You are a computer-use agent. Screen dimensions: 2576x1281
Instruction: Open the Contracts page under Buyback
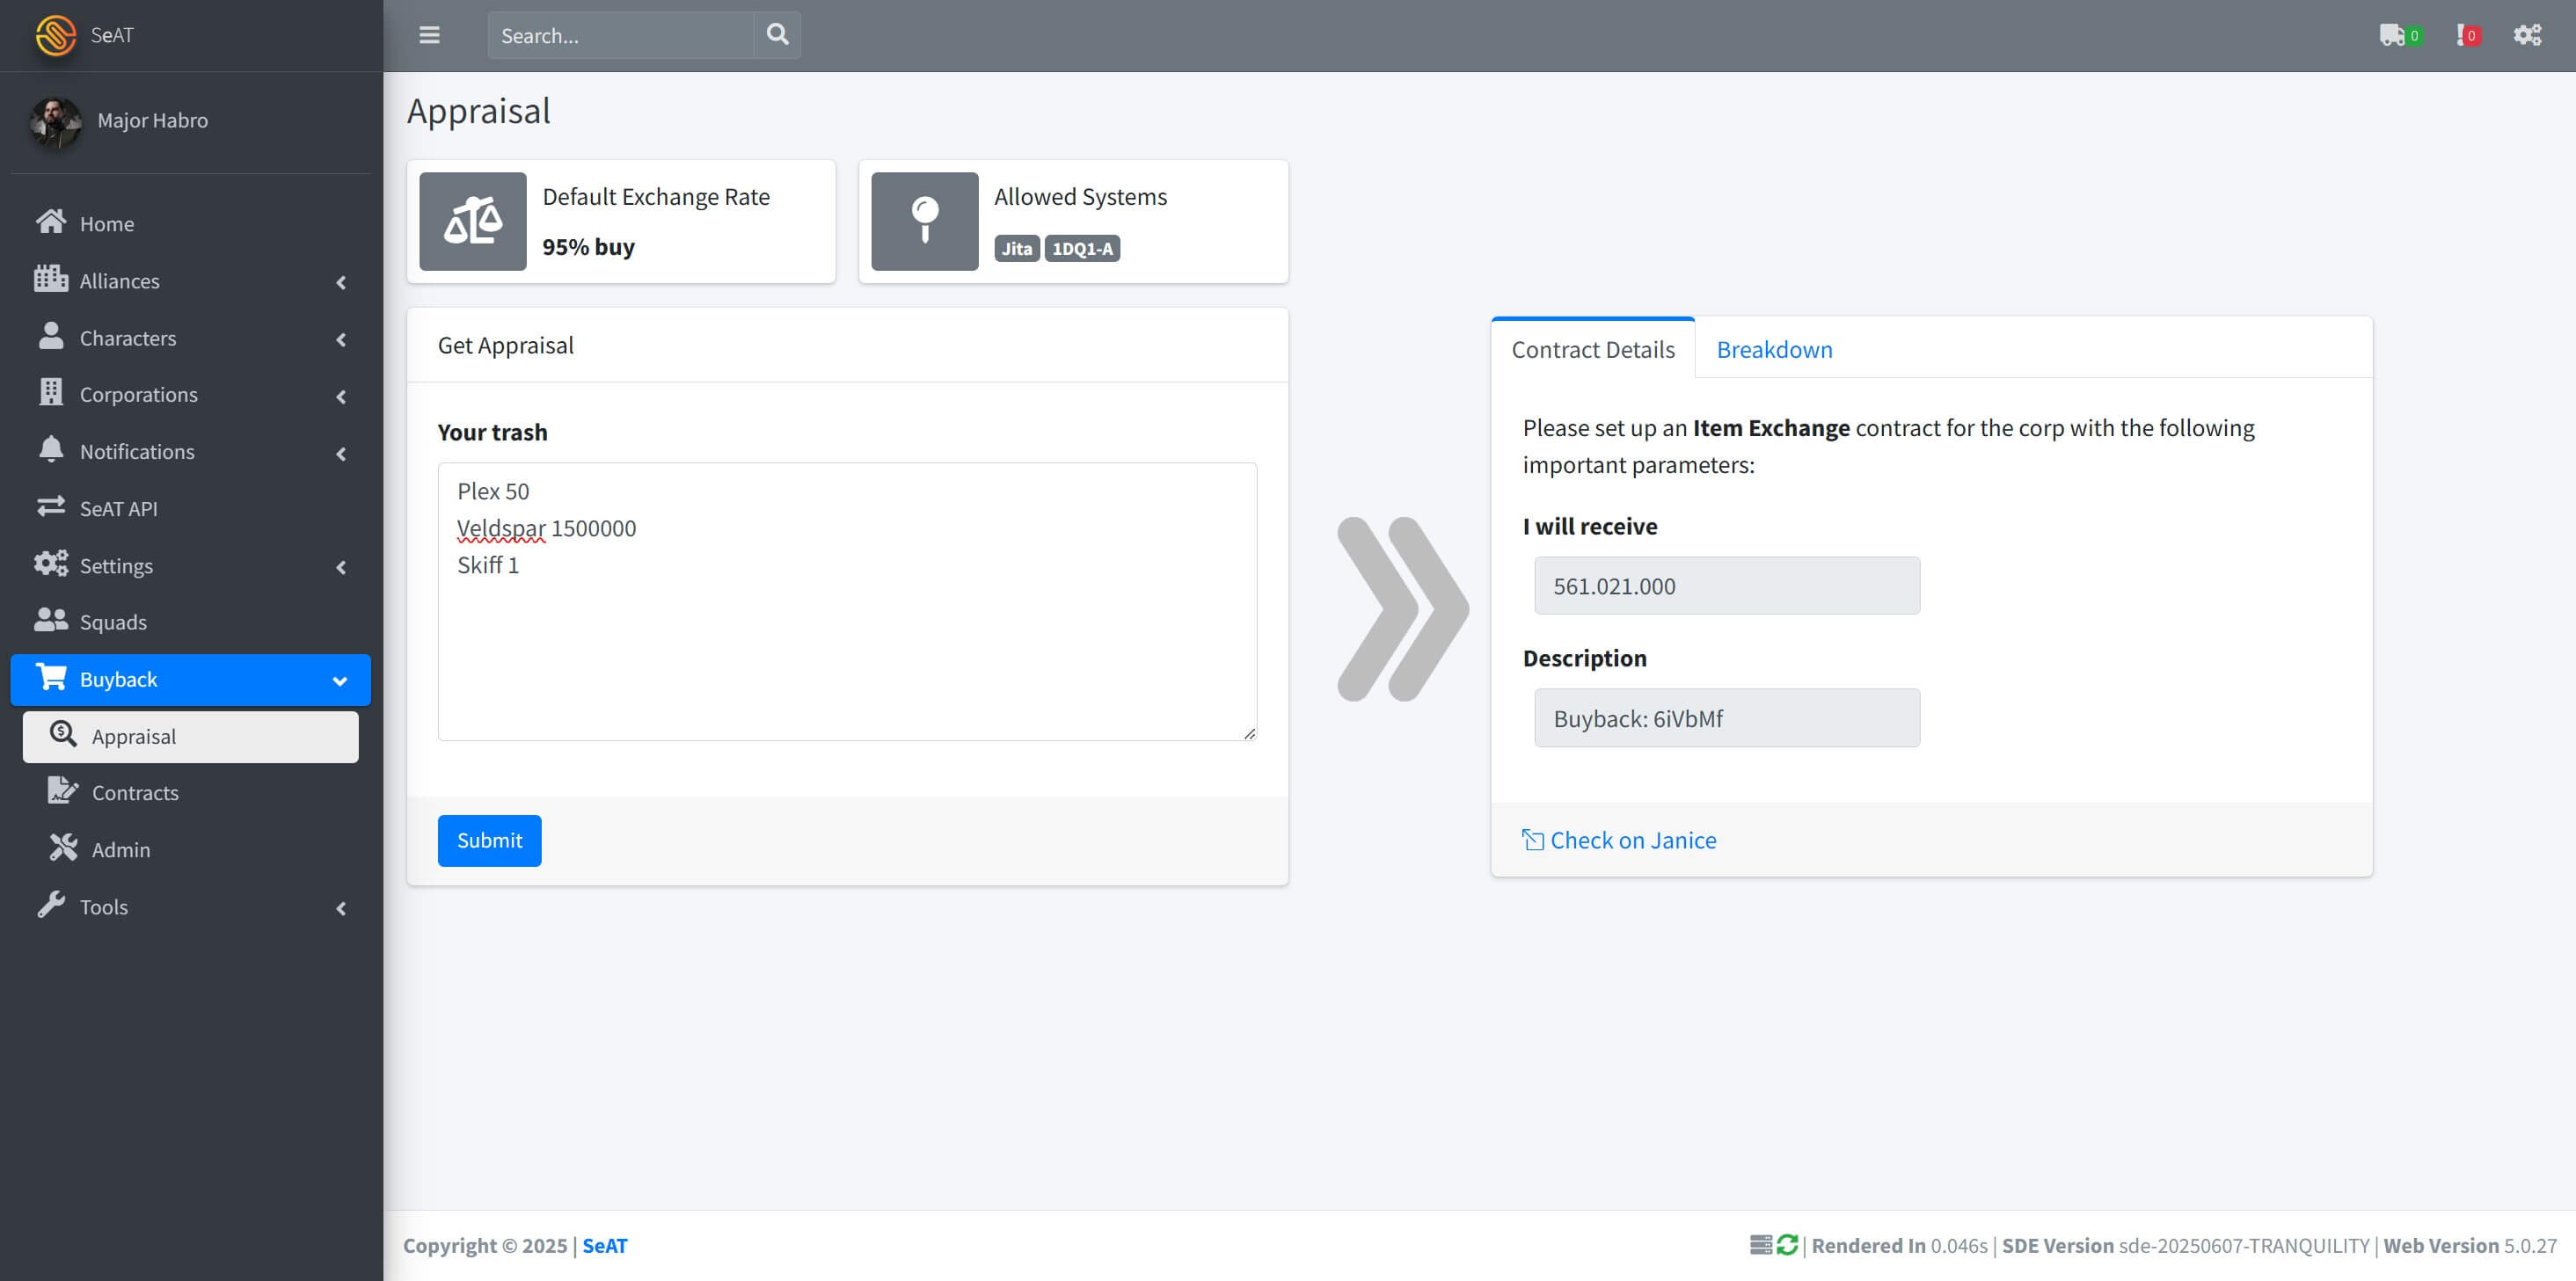135,793
